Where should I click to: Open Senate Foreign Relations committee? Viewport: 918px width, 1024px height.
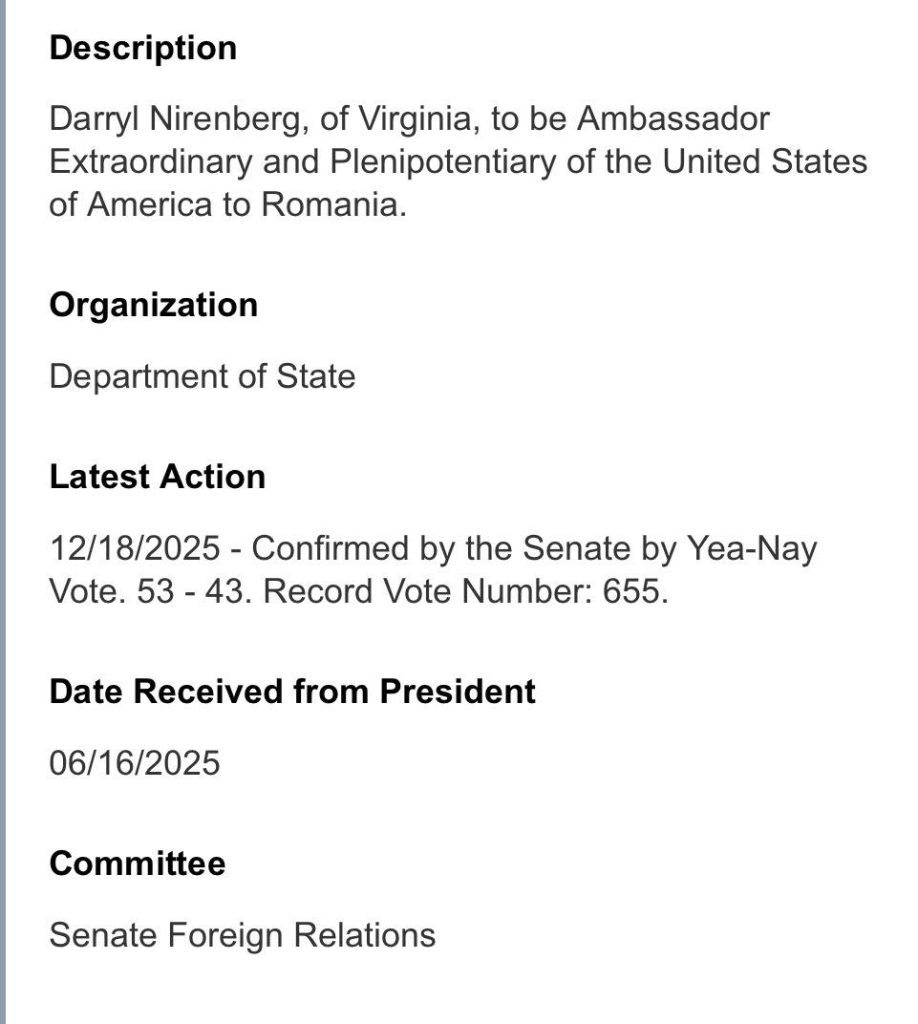coord(242,936)
